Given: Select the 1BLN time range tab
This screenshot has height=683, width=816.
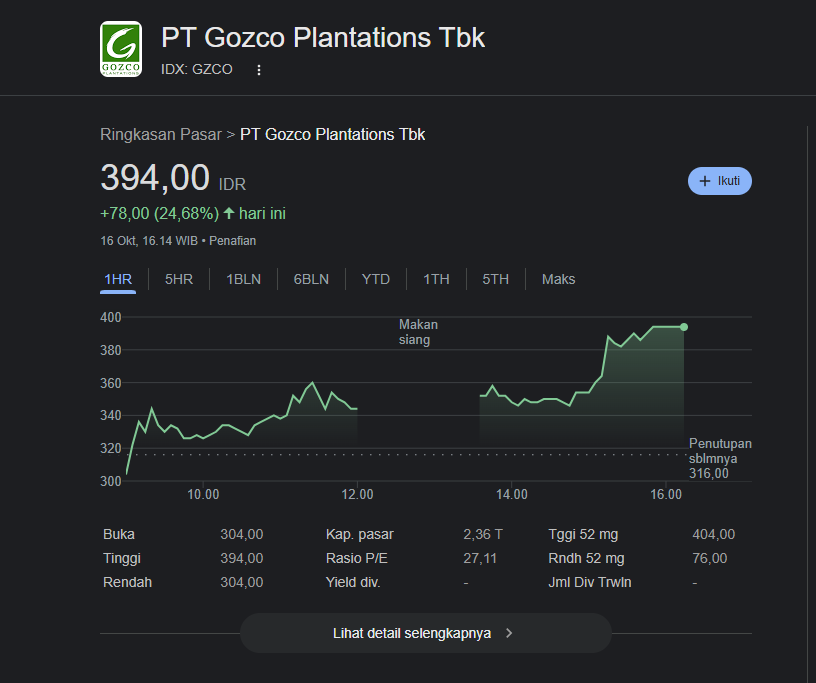Looking at the screenshot, I should [243, 279].
